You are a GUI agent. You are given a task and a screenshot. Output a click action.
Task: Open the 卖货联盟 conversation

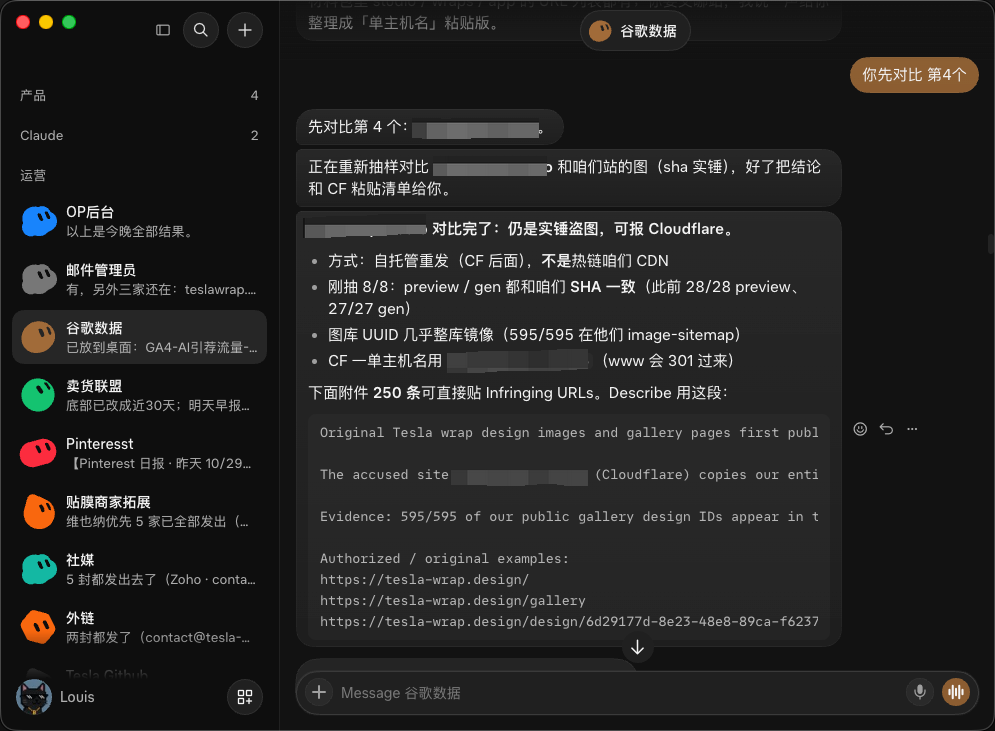[140, 395]
